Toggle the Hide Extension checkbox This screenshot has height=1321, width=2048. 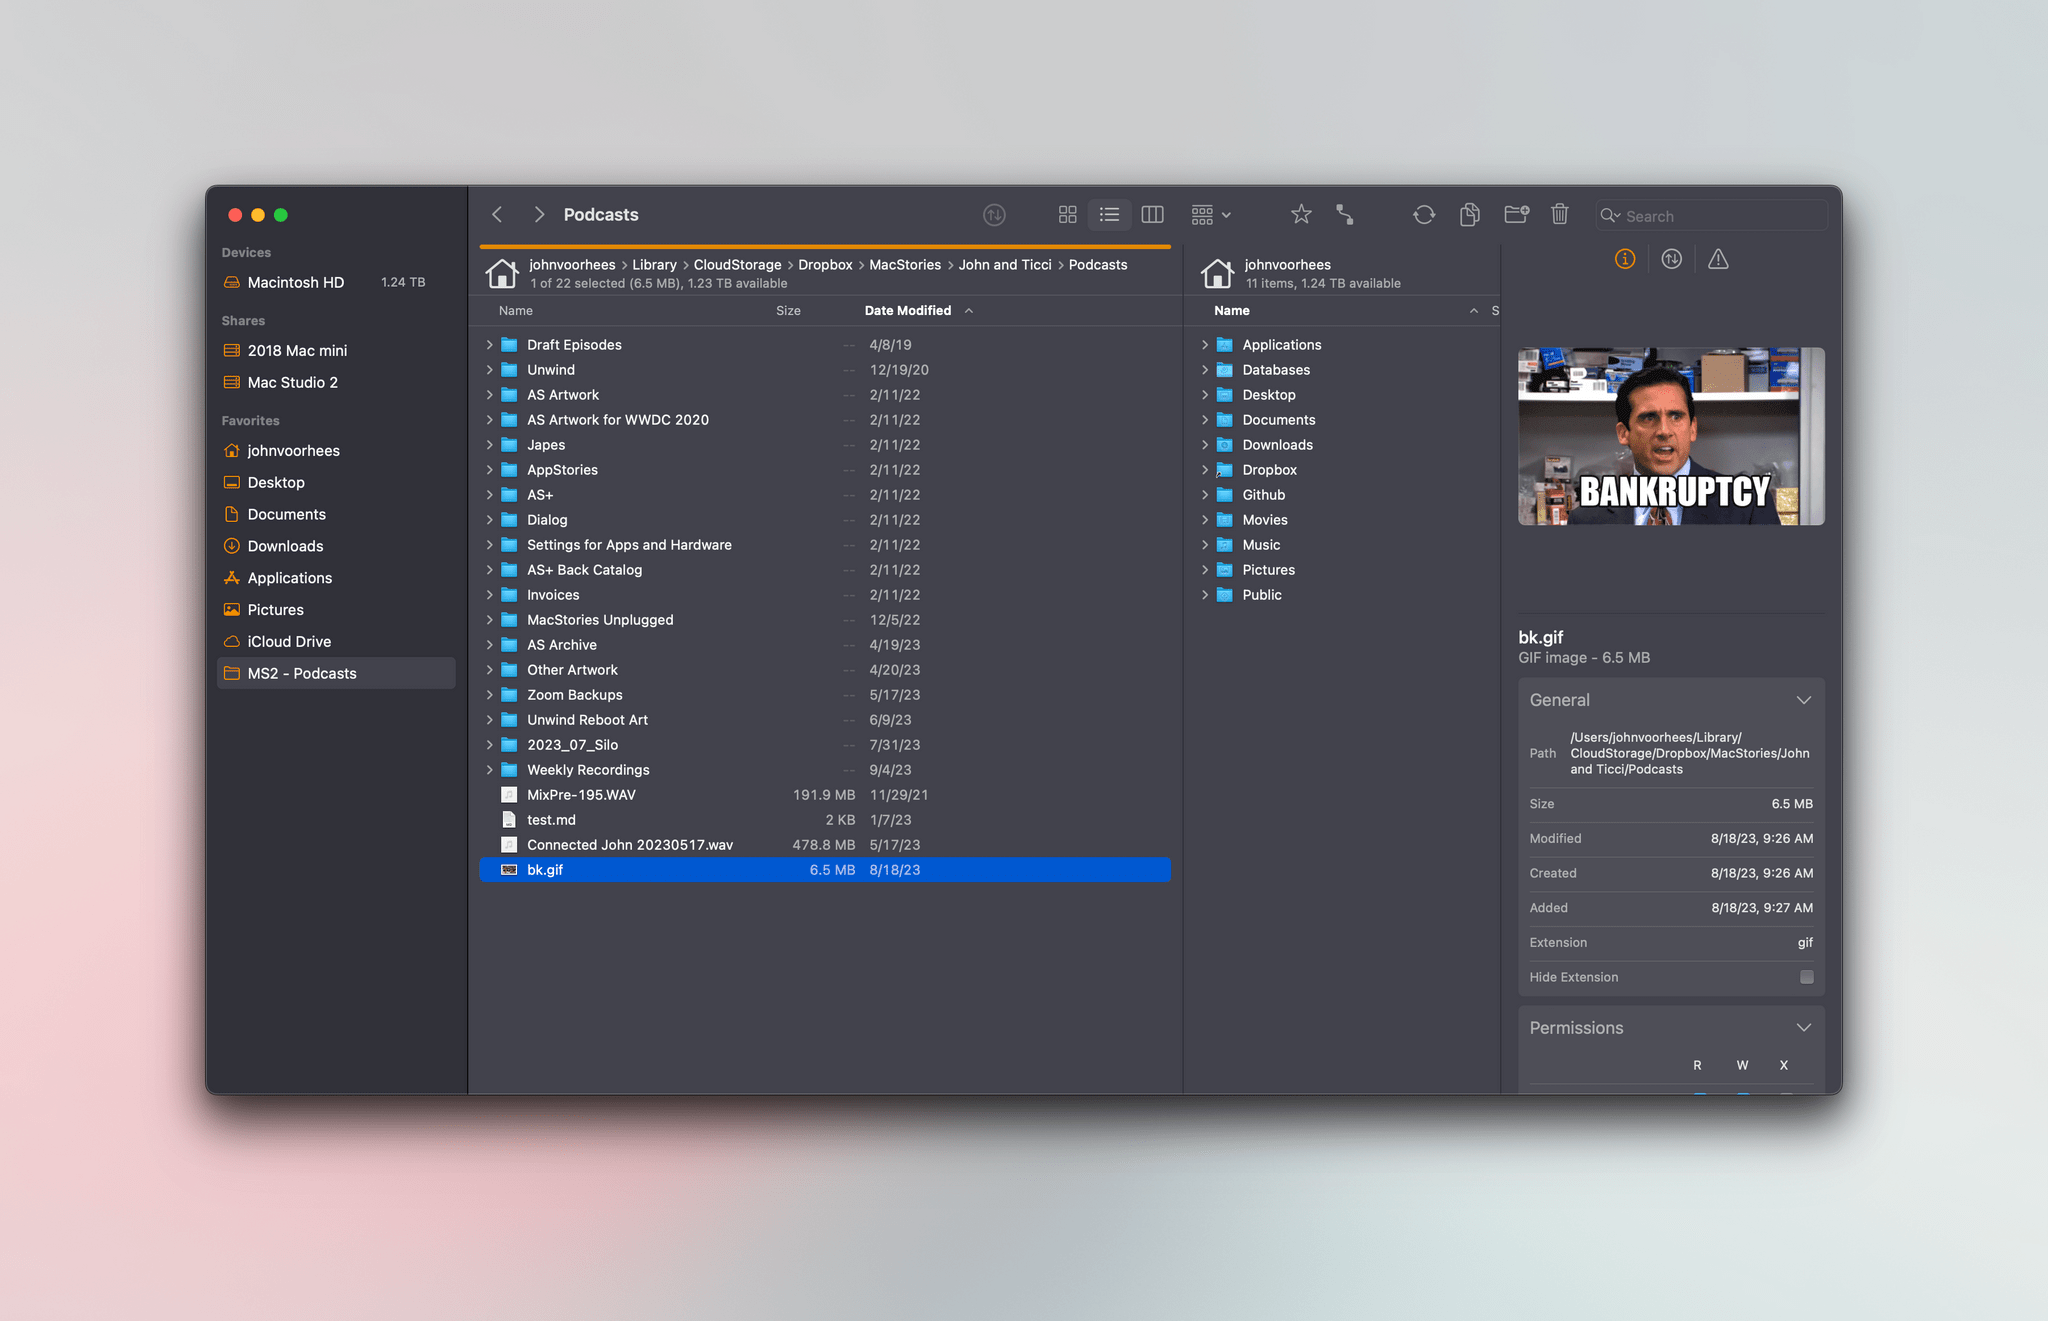(1806, 977)
